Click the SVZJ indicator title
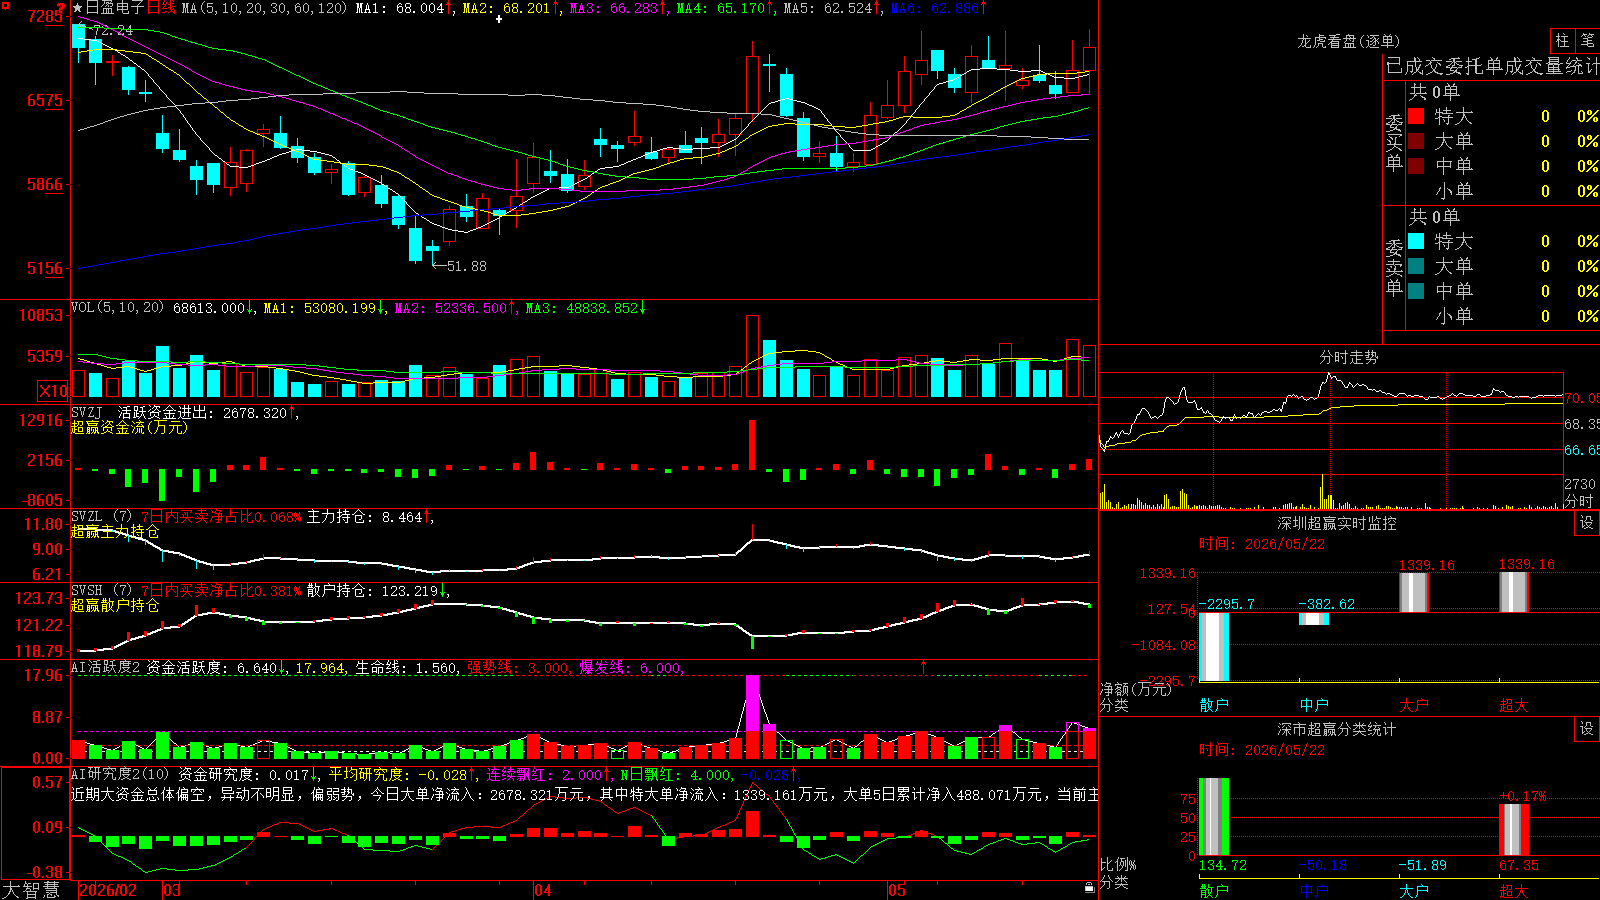1600x900 pixels. 87,412
